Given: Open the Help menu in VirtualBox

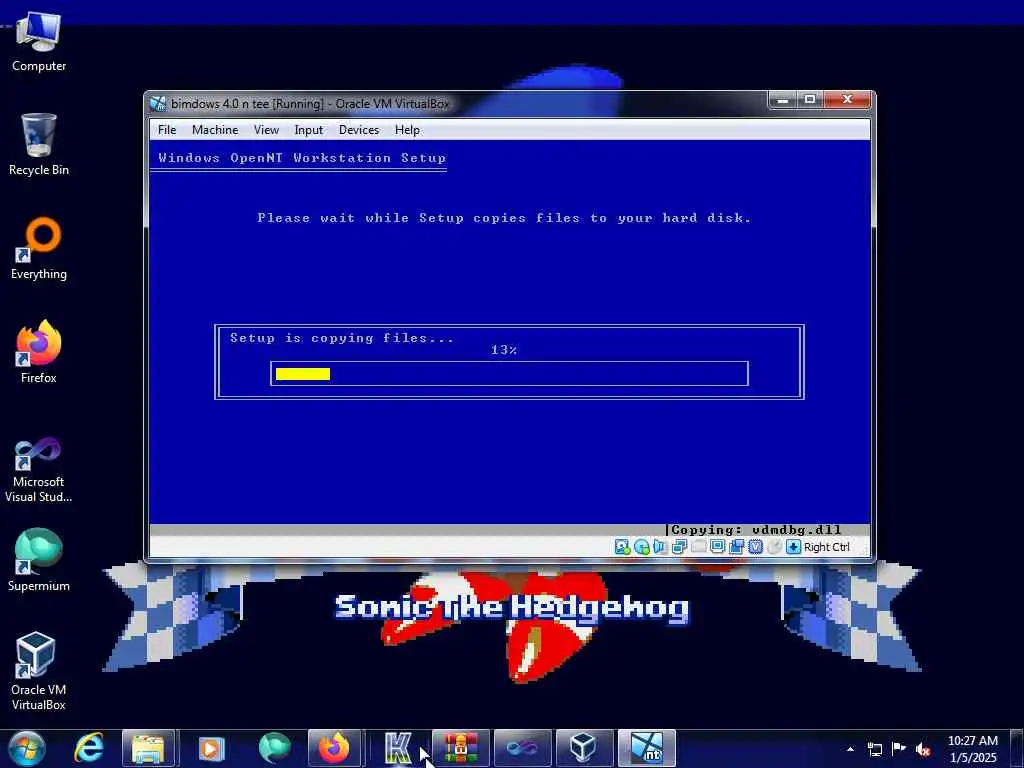Looking at the screenshot, I should [407, 130].
